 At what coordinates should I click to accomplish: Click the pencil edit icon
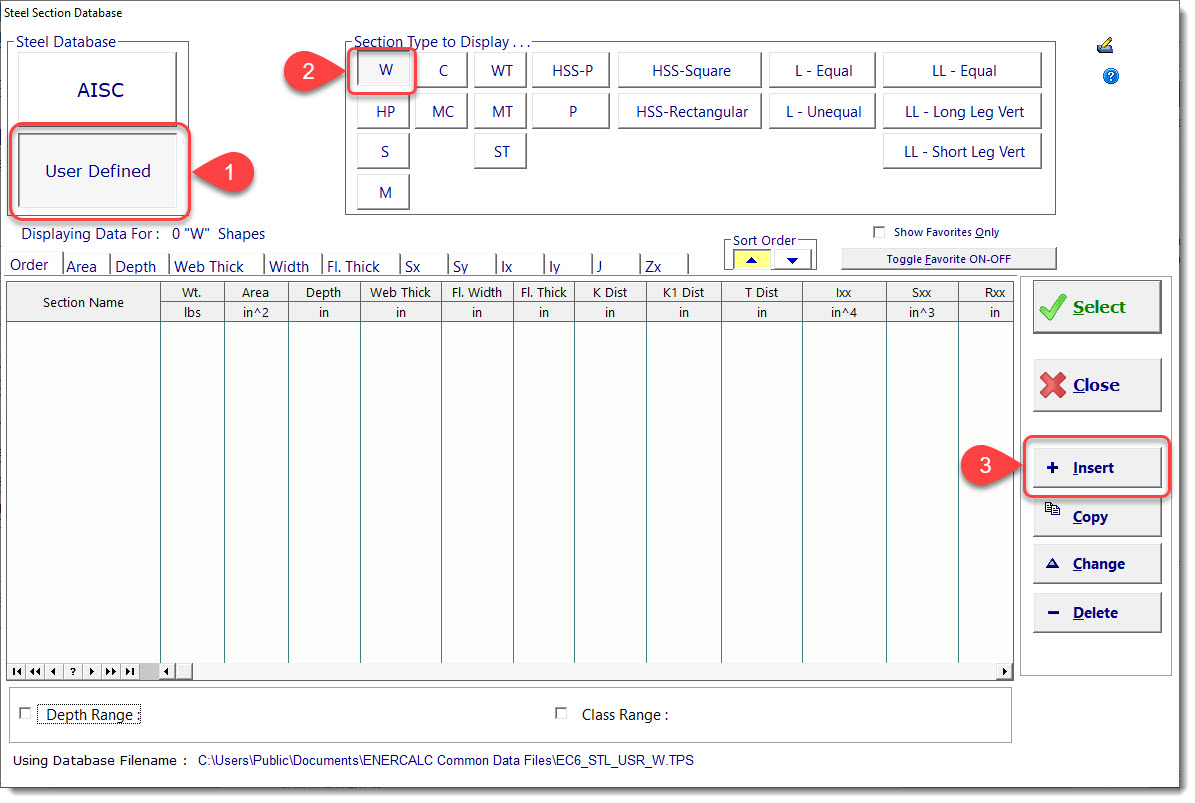(x=1105, y=44)
